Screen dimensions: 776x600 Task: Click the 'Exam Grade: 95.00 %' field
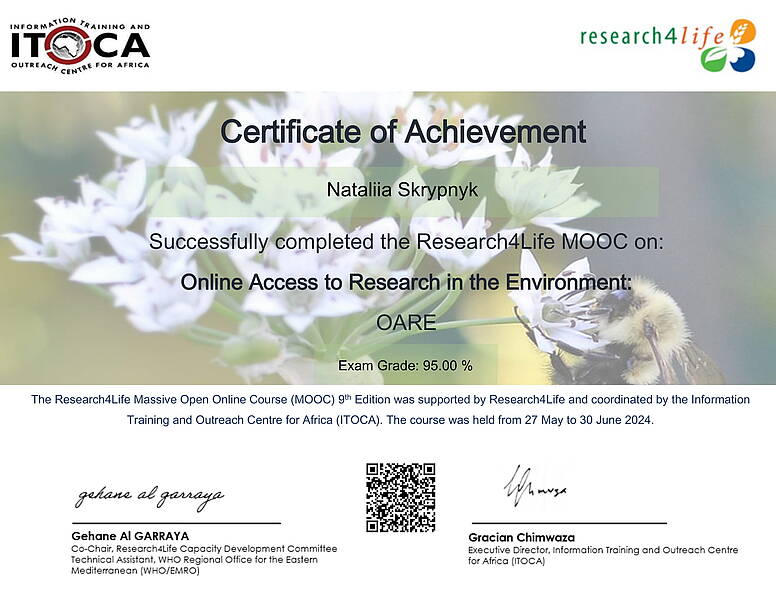click(x=405, y=365)
